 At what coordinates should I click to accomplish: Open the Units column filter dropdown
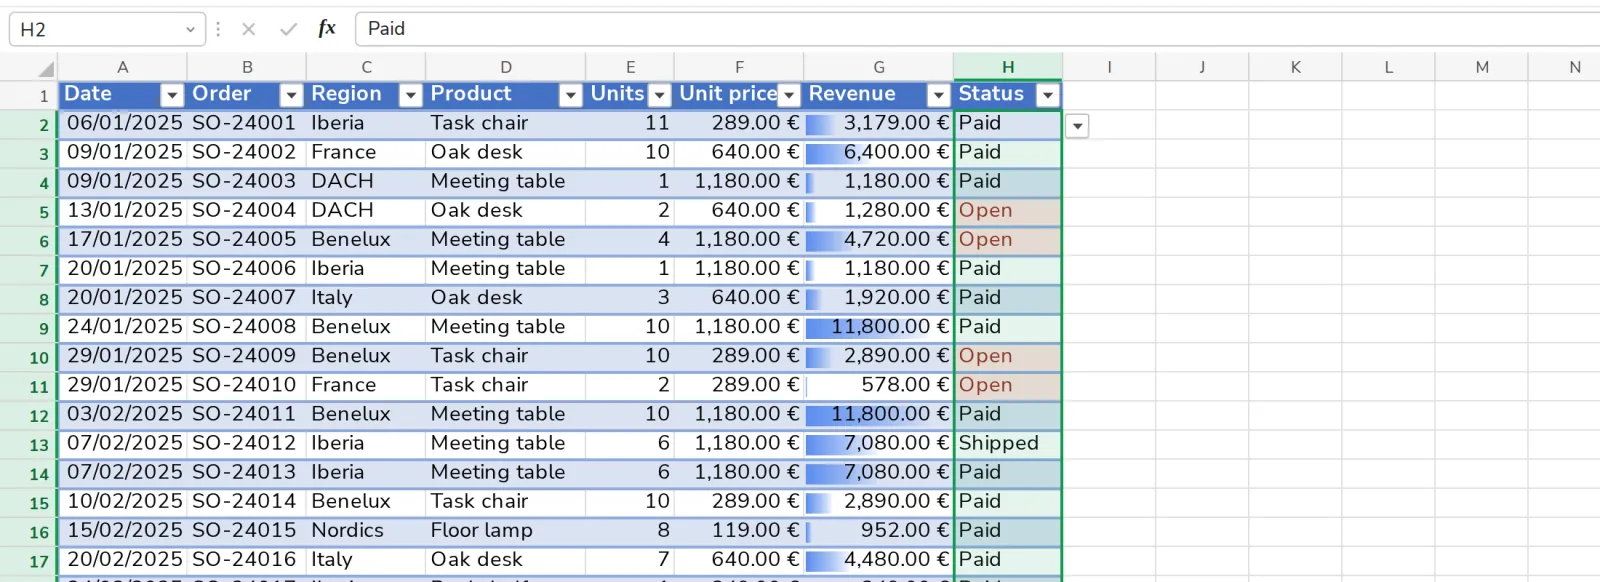tap(659, 95)
